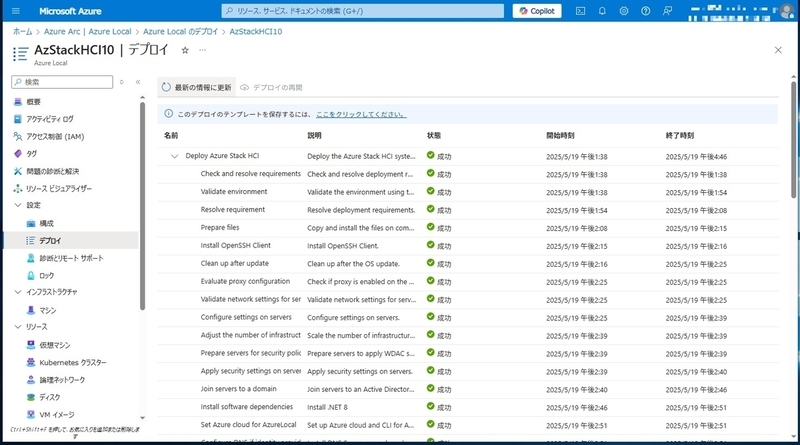Open the account avatar in the header

pyautogui.click(x=787, y=11)
